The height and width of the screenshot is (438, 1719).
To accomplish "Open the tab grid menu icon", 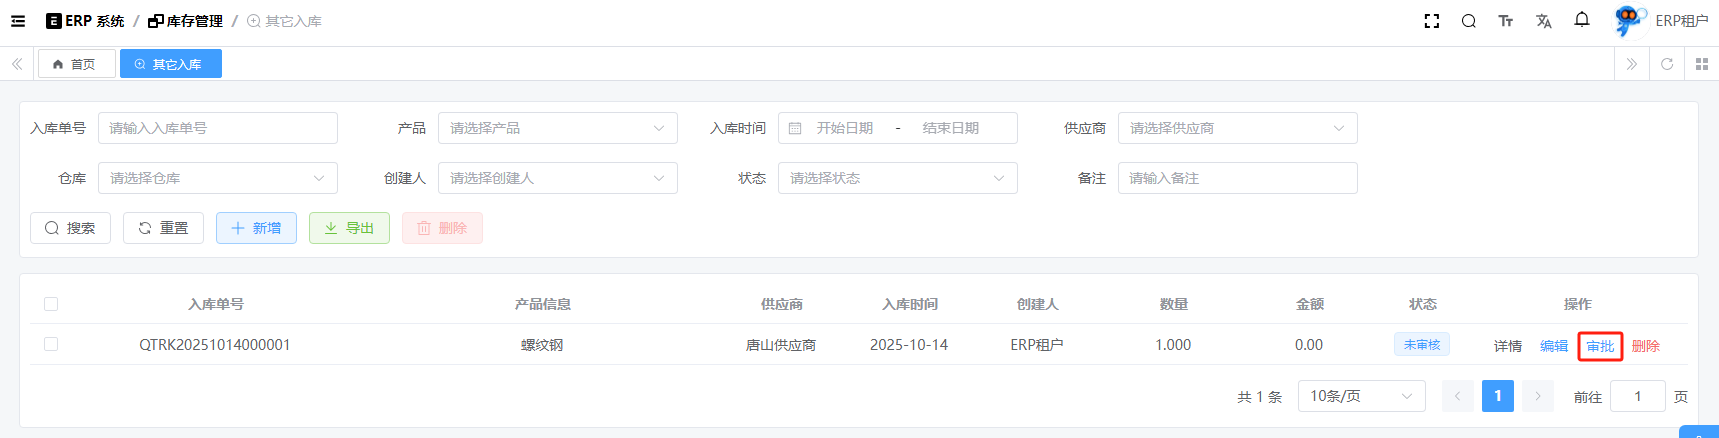I will 1701,64.
